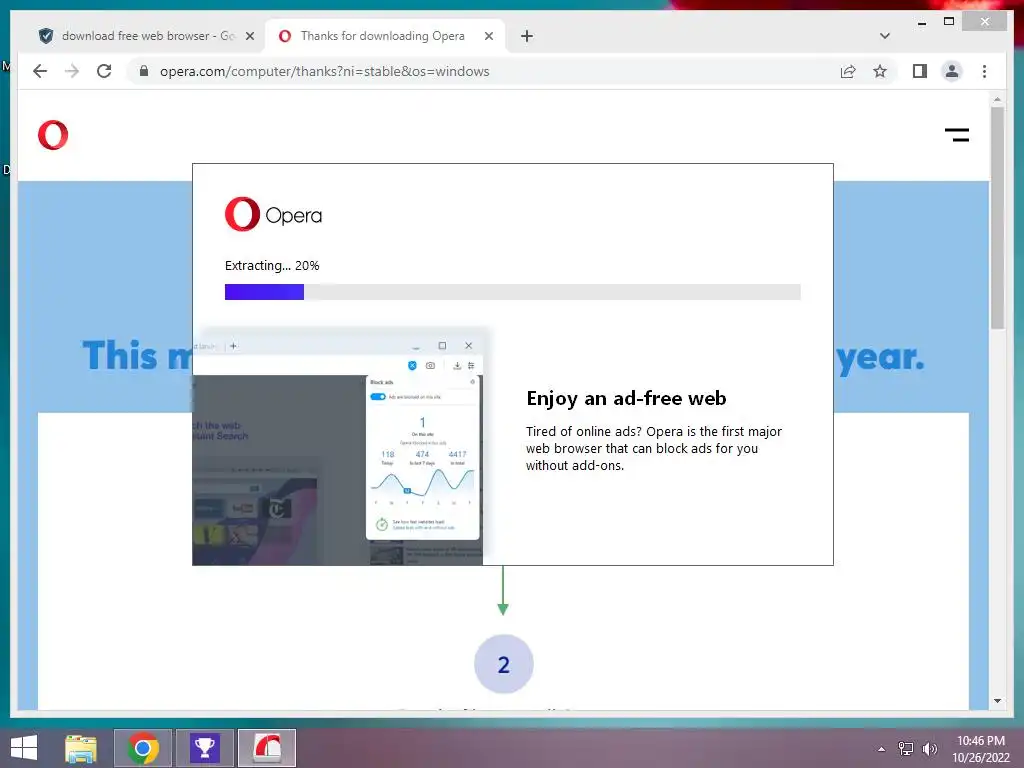Minimize the Chrome window
1024x768 pixels.
tap(921, 23)
